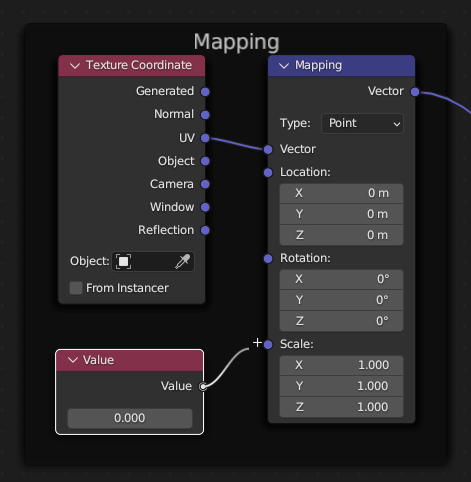
Task: Click the Camera output socket
Action: coord(205,184)
